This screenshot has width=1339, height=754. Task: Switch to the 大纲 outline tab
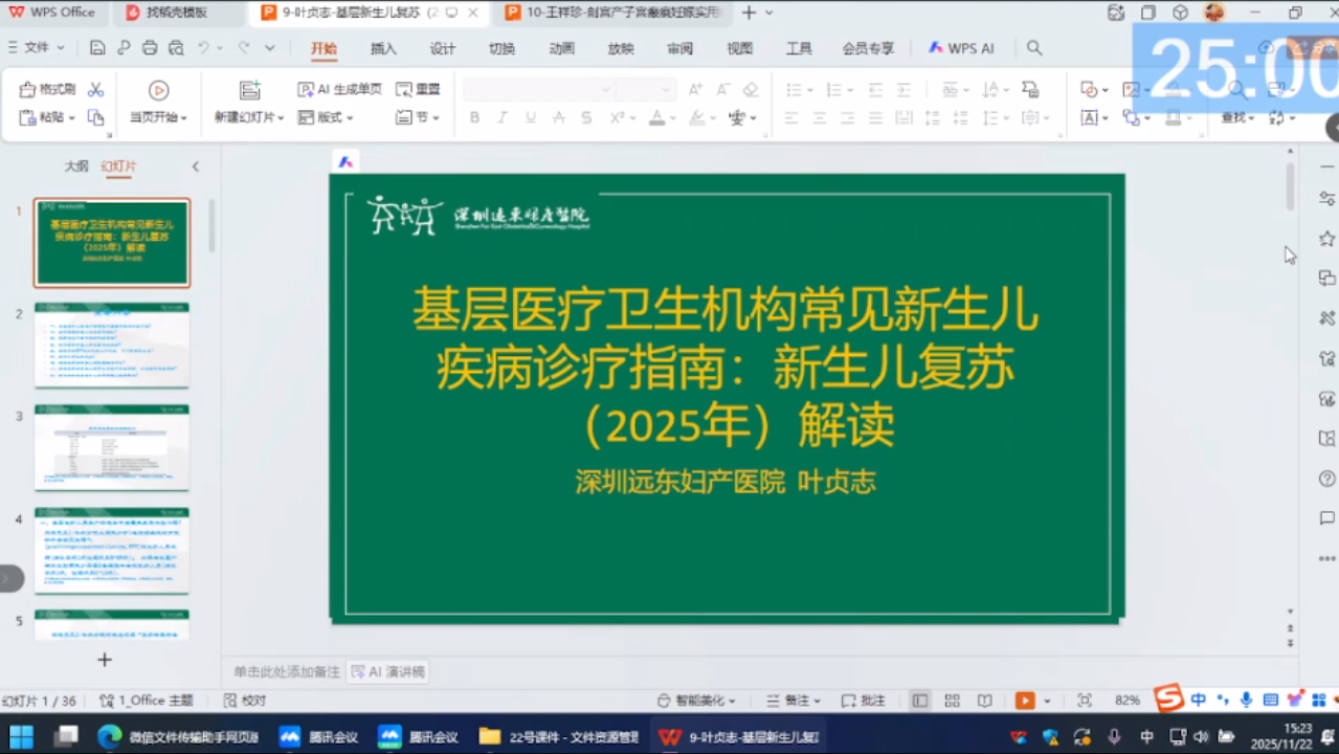click(x=76, y=166)
